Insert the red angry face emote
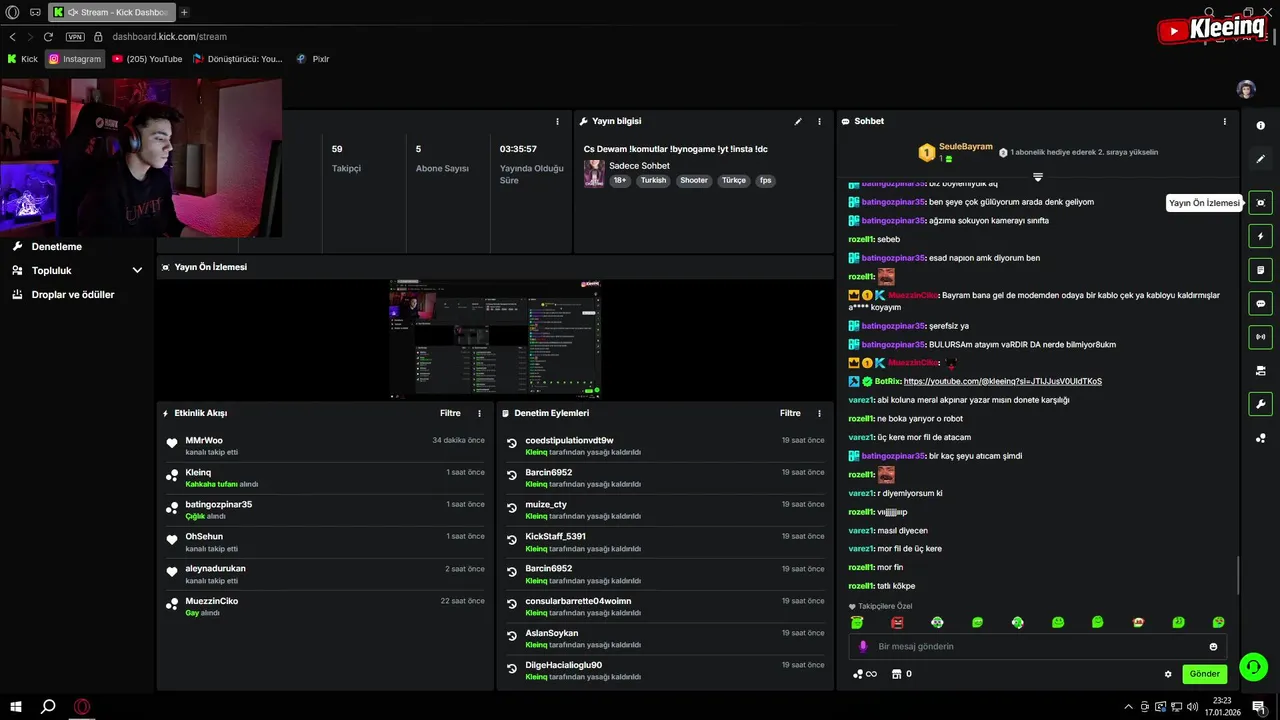This screenshot has width=1280, height=720. (897, 622)
